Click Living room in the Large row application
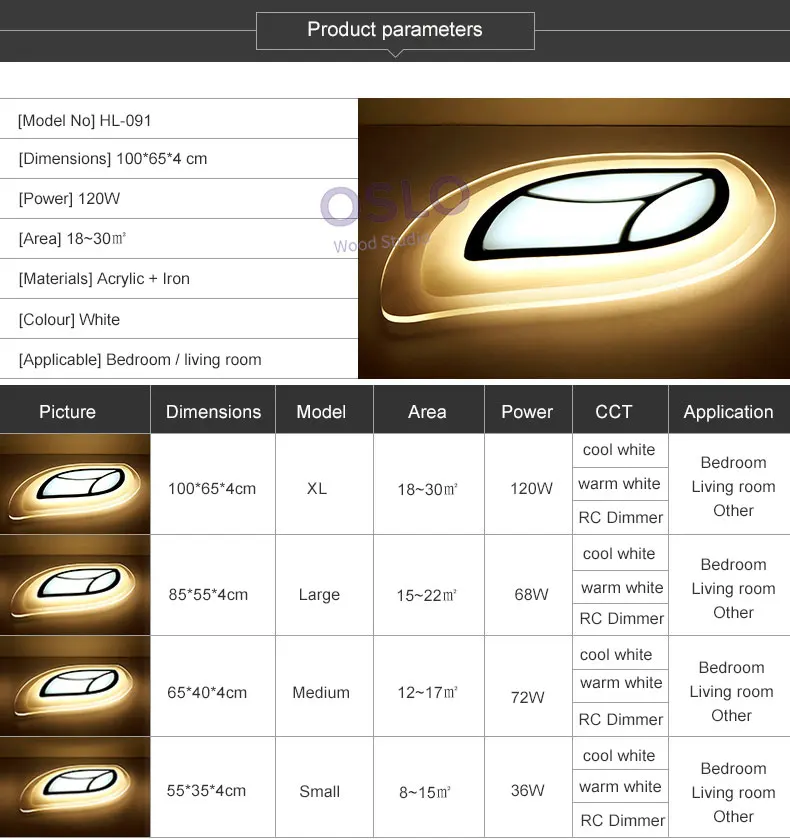The height and width of the screenshot is (839, 790). [733, 589]
